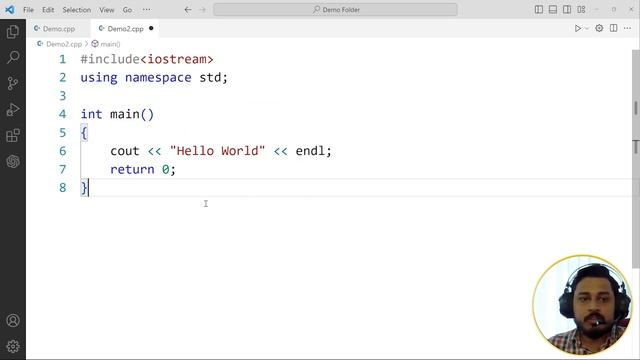
Task: Open the Manage settings gear
Action: pyautogui.click(x=13, y=346)
